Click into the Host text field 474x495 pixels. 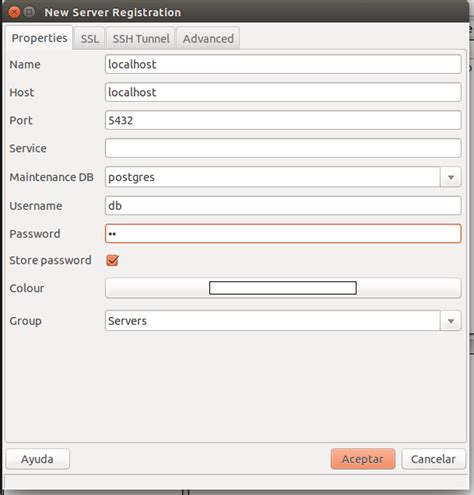(283, 92)
